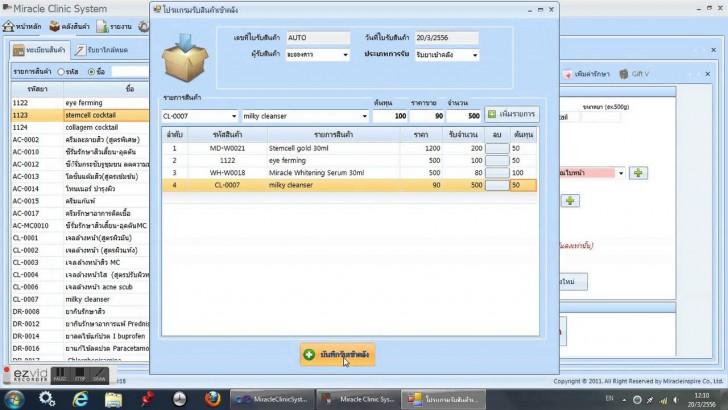Viewport: 728px width, 410px height.
Task: Open the settings gear in taskbar
Action: (47, 399)
